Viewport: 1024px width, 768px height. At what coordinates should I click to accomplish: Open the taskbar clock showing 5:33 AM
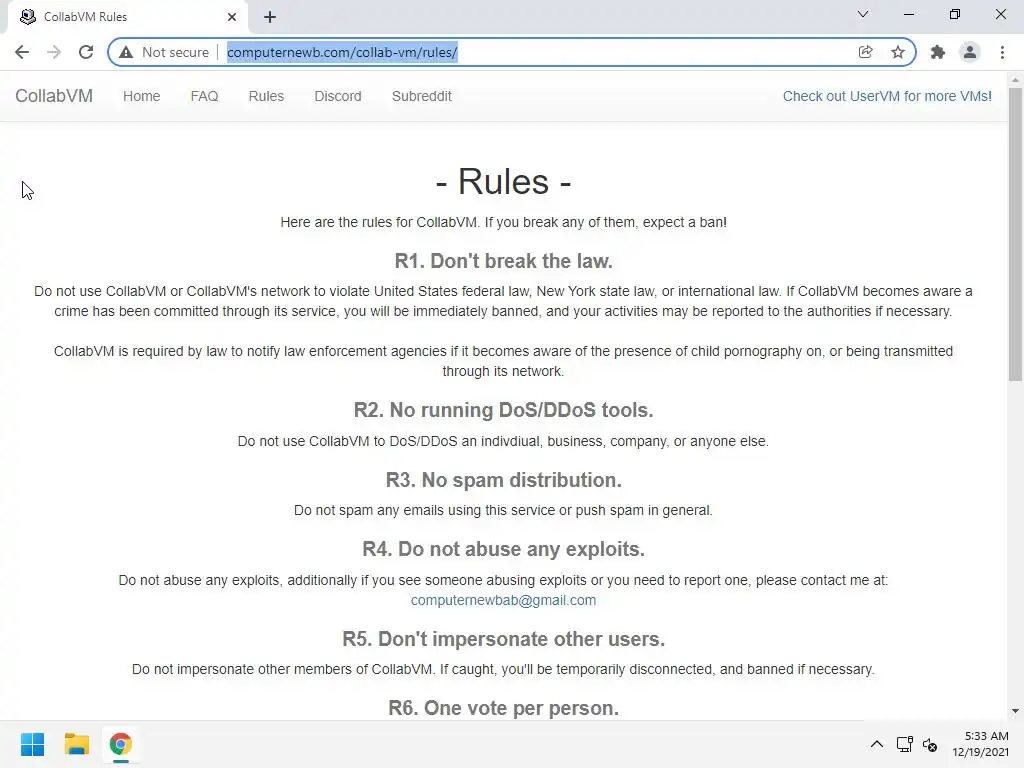(x=980, y=744)
